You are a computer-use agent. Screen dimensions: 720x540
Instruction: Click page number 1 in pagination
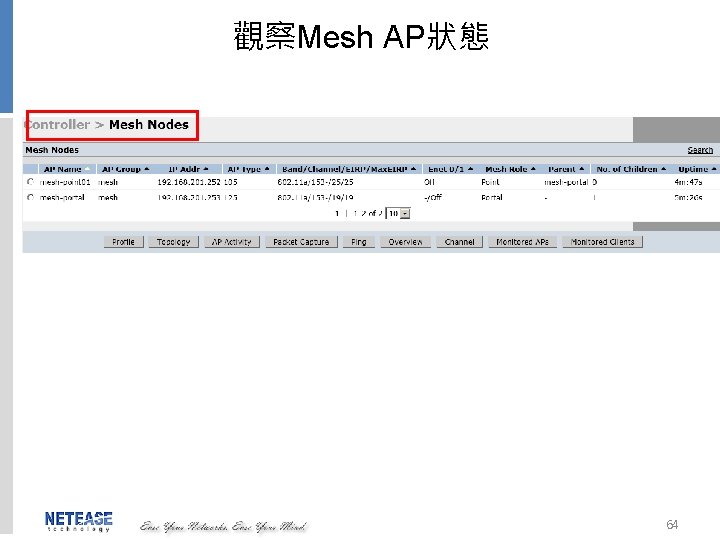(x=337, y=214)
